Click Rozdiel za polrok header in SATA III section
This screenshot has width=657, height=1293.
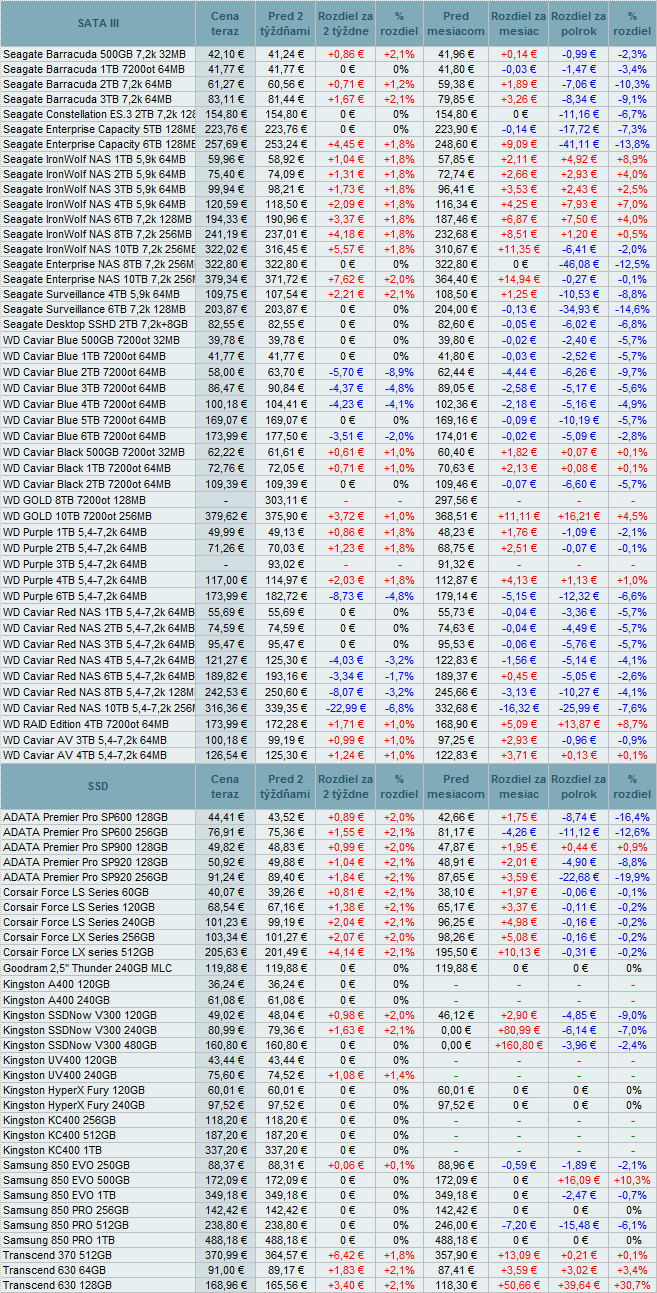click(579, 23)
